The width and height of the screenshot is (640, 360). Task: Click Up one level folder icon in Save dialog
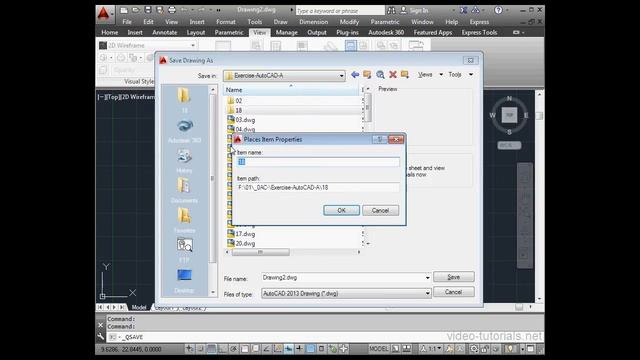pos(367,74)
